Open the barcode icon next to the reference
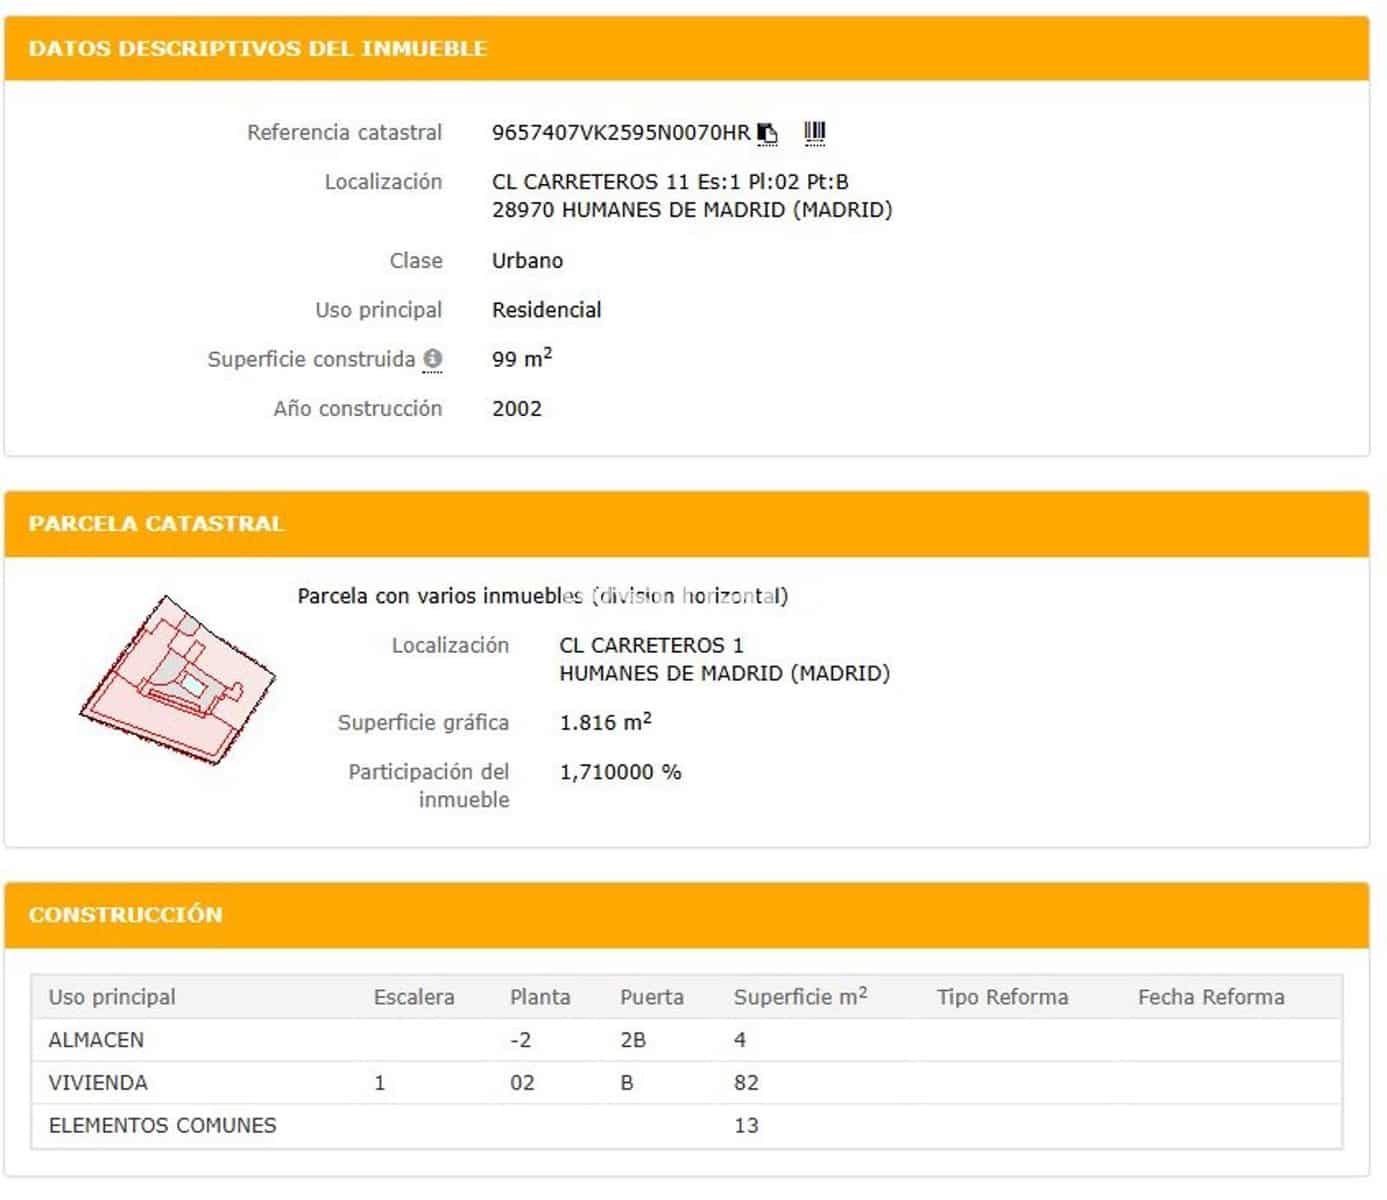Screen dimensions: 1387x1200 pos(816,129)
